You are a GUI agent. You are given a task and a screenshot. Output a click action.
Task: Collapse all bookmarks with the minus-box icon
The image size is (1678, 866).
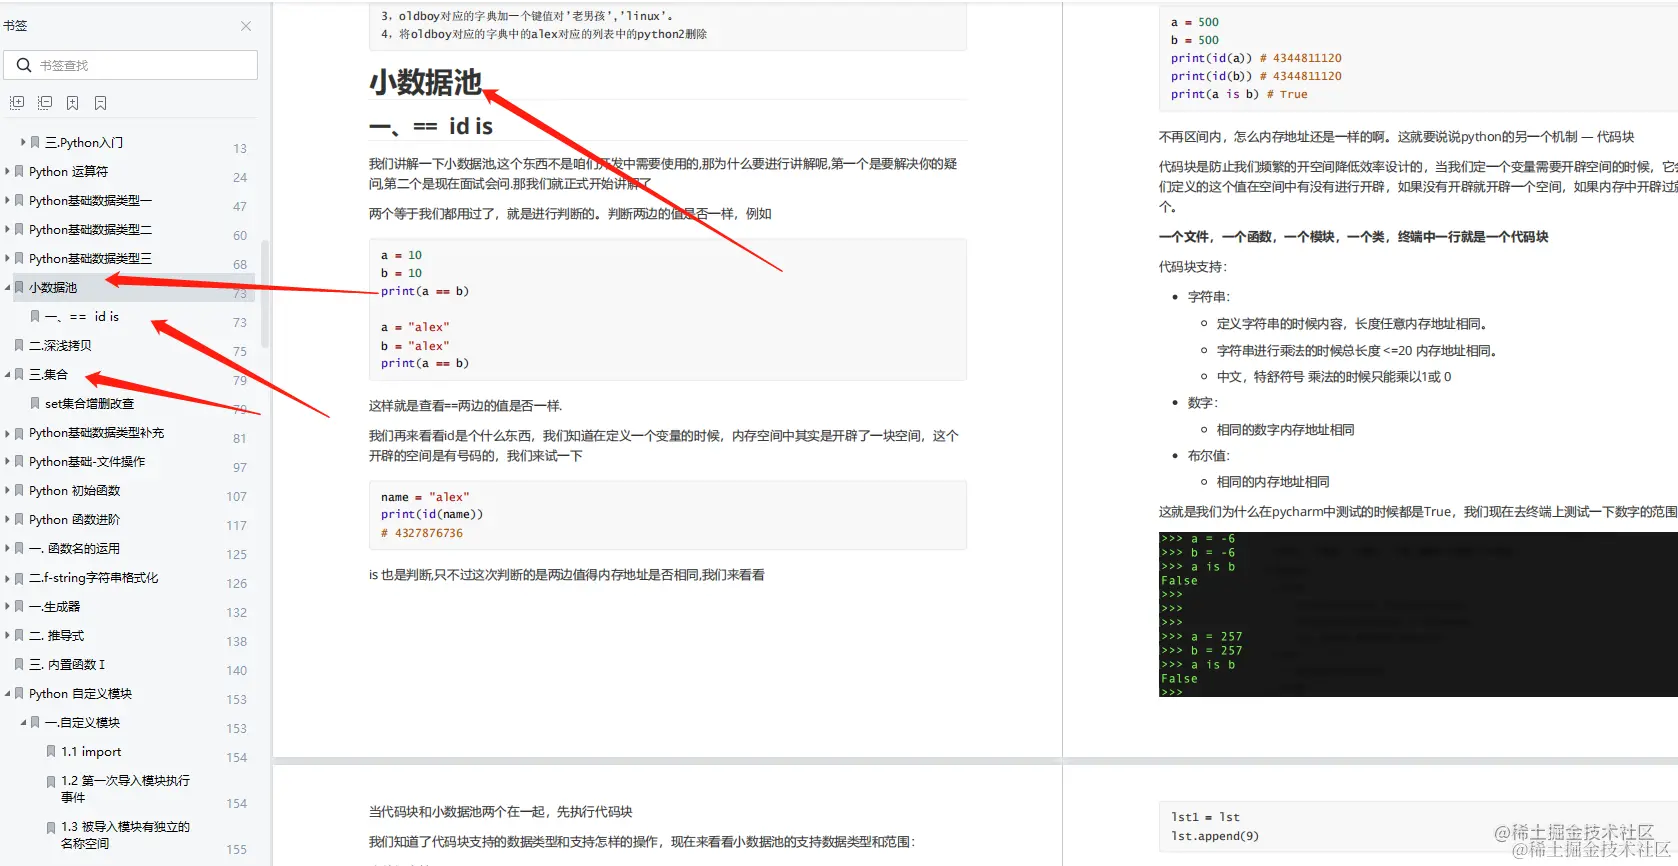[45, 103]
